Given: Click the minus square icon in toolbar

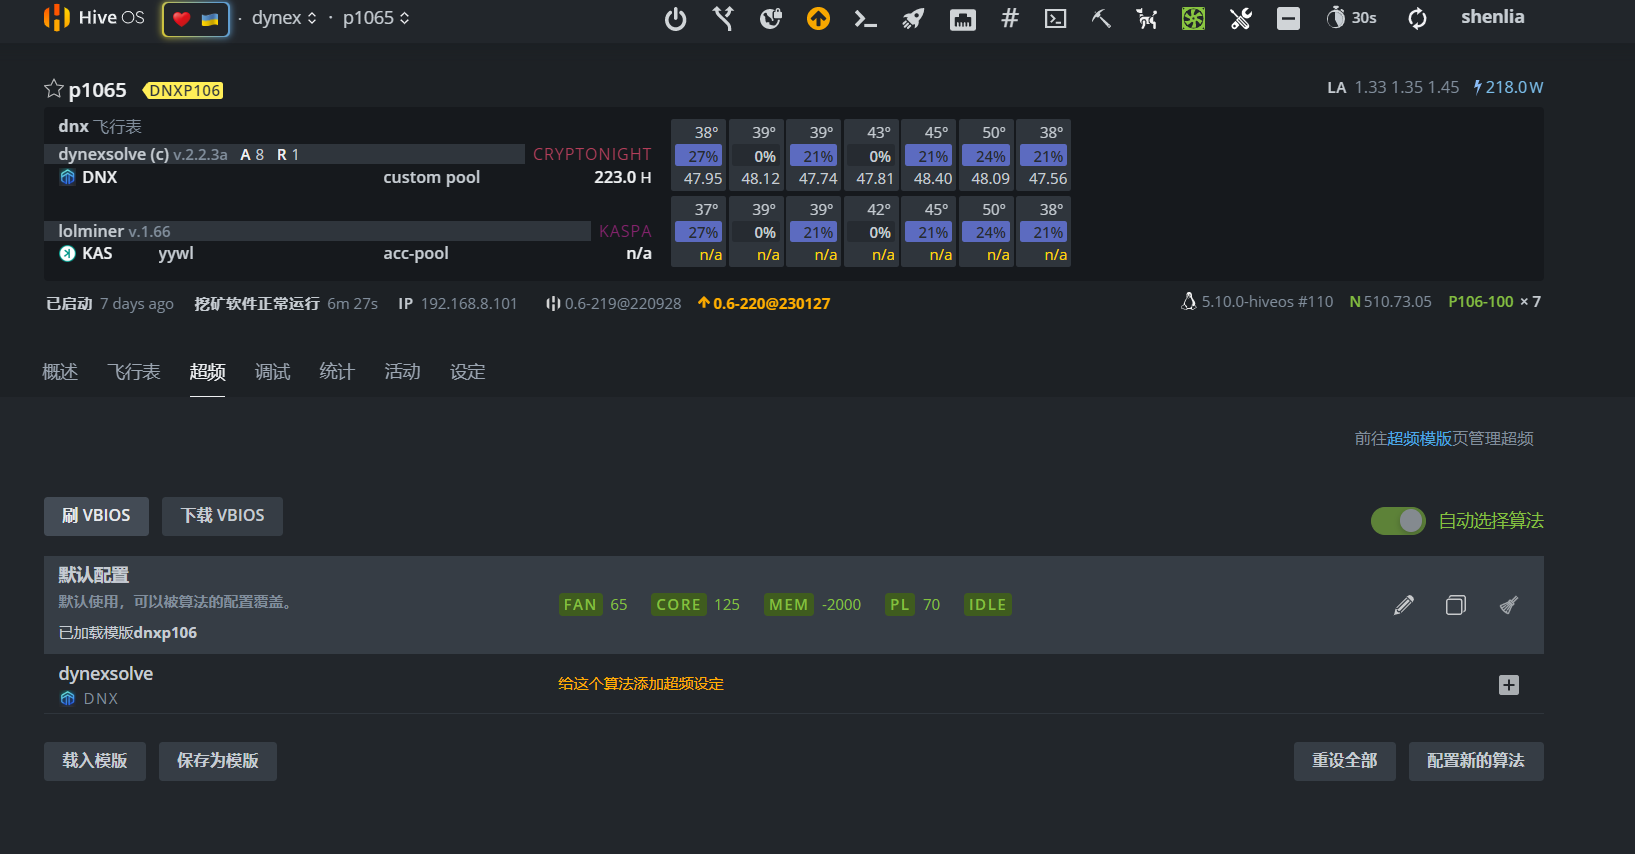Looking at the screenshot, I should [x=1288, y=18].
